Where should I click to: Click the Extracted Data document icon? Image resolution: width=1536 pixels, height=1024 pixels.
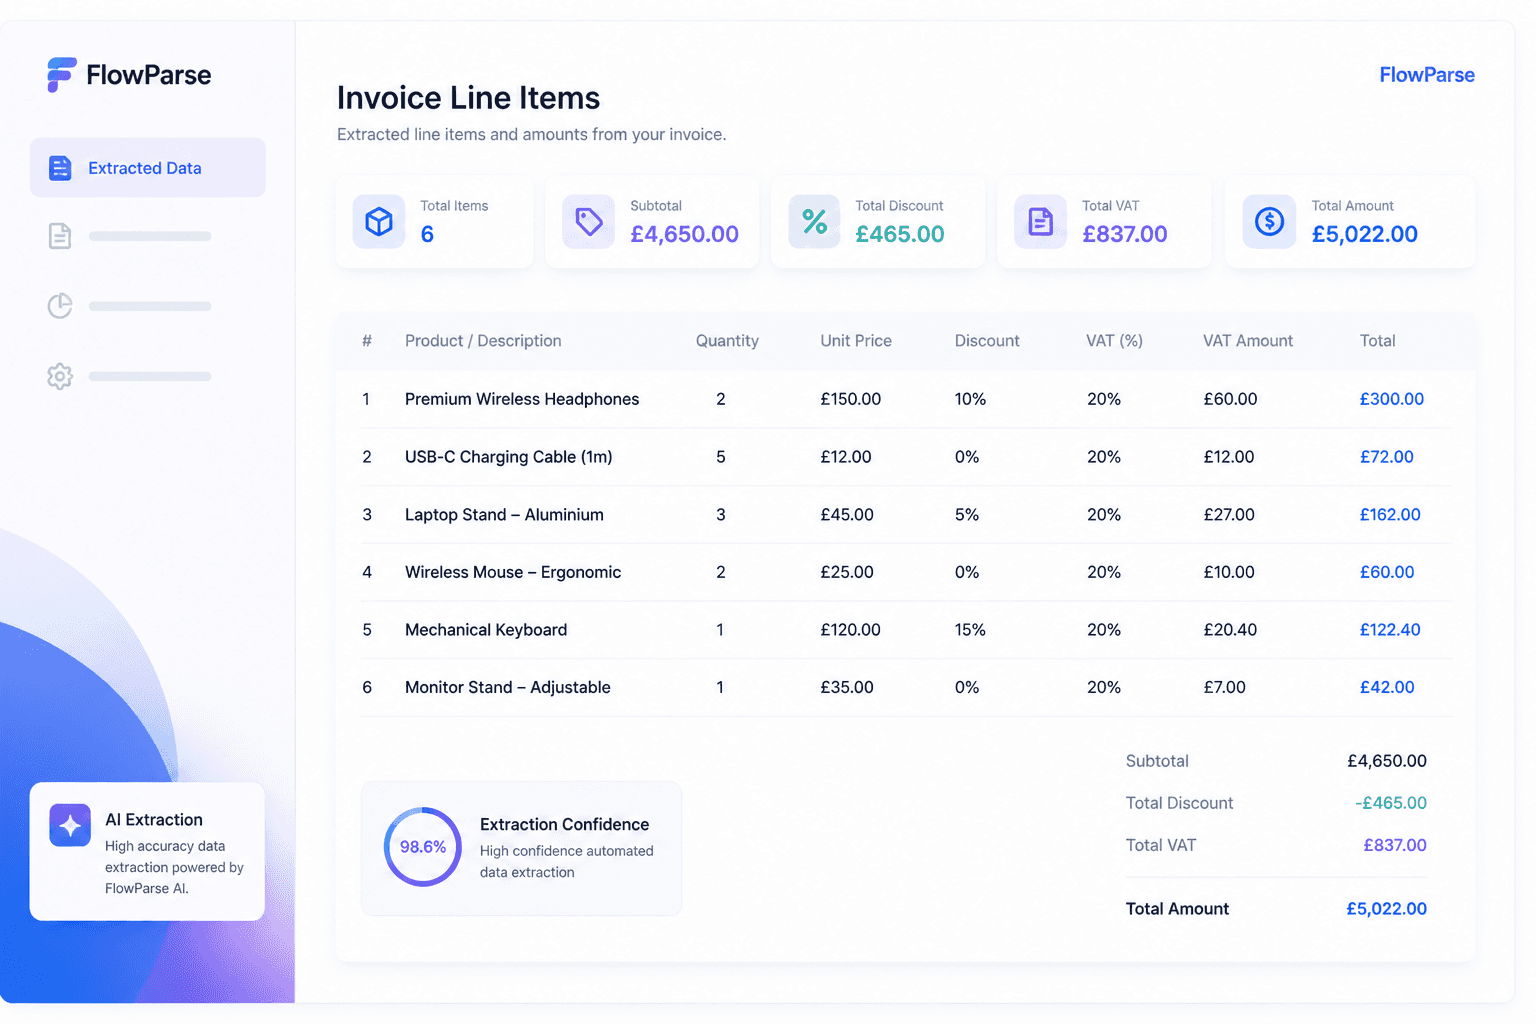click(60, 168)
